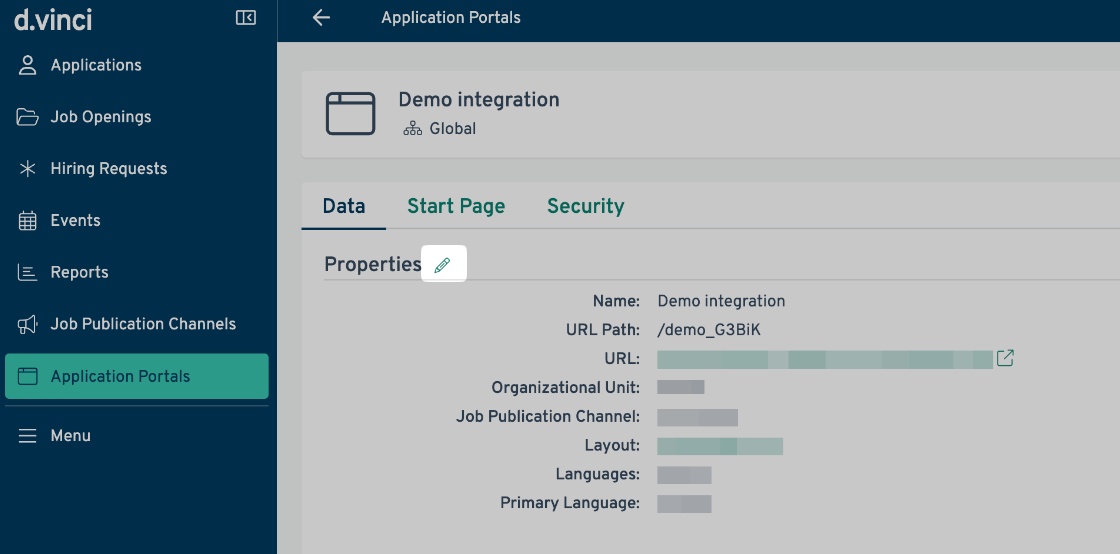Screen dimensions: 1120x554
Task: Collapse the sidebar using the panel toggle icon
Action: pos(246,18)
